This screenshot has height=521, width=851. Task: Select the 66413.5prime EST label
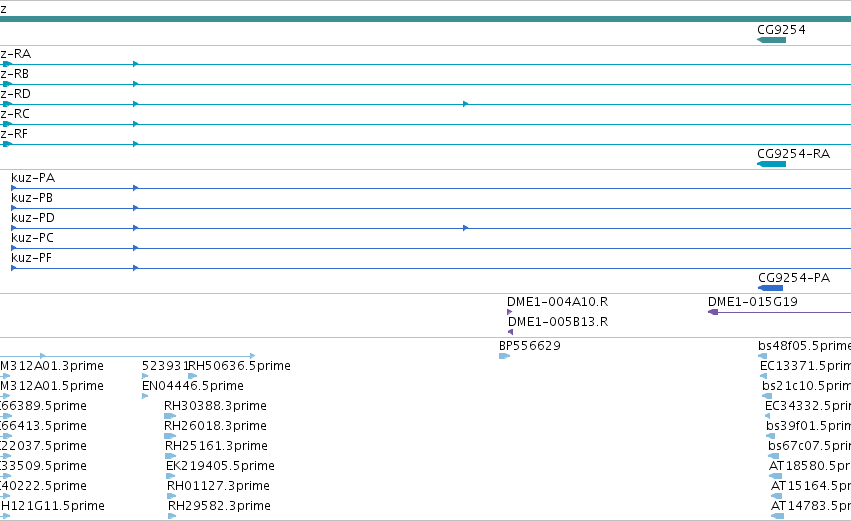tap(43, 426)
